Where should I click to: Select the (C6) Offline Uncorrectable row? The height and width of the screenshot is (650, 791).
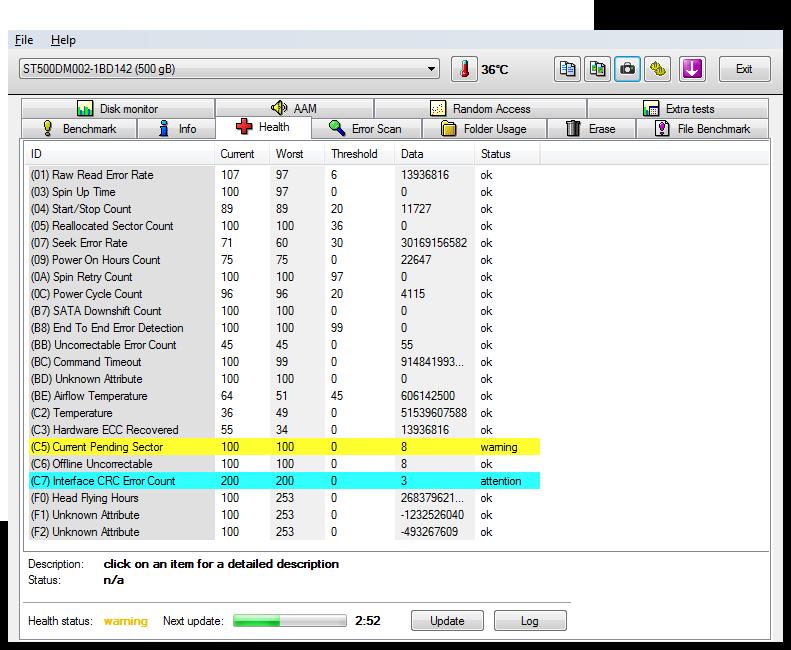tap(285, 464)
